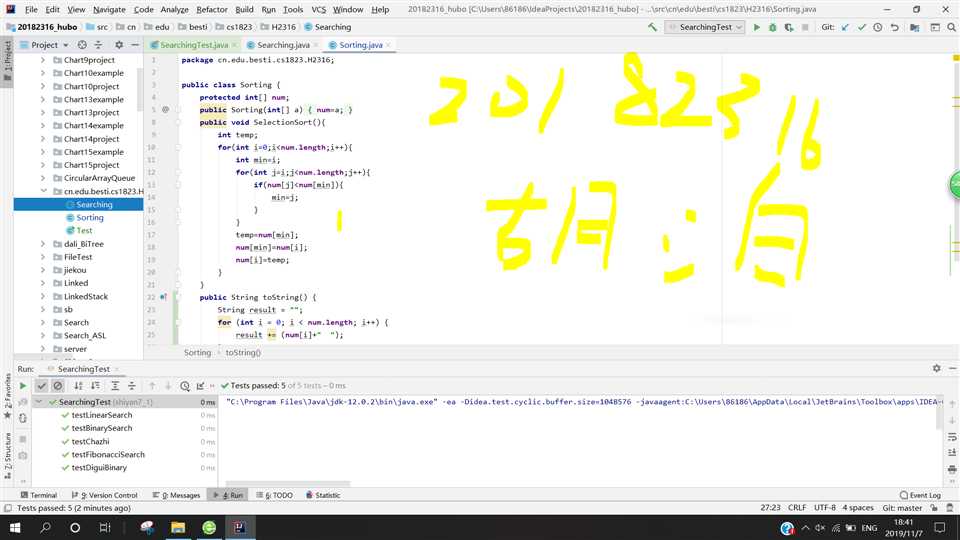
Task: Open Project Structure dialog icon
Action: click(915, 27)
